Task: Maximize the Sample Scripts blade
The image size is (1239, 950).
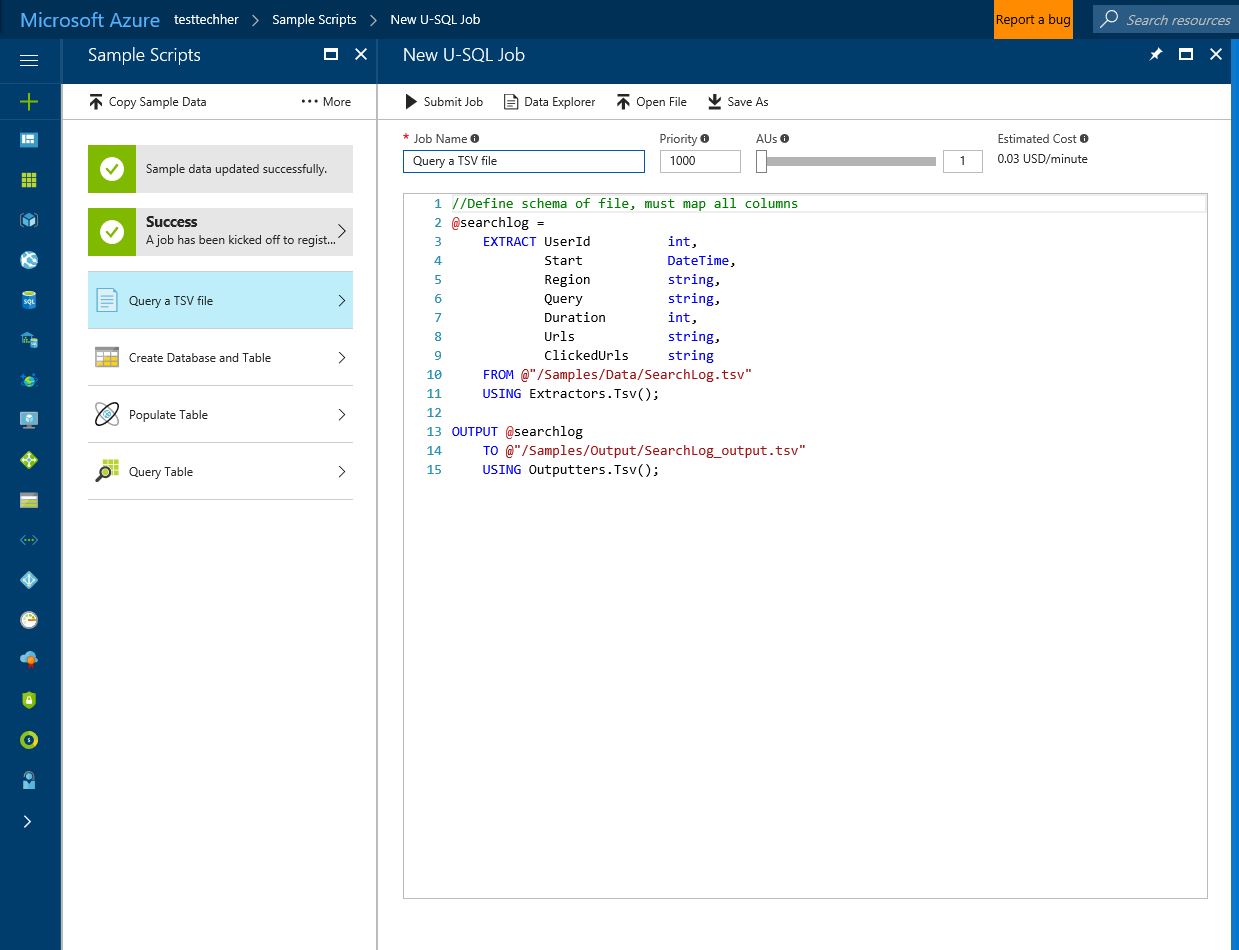Action: point(331,55)
